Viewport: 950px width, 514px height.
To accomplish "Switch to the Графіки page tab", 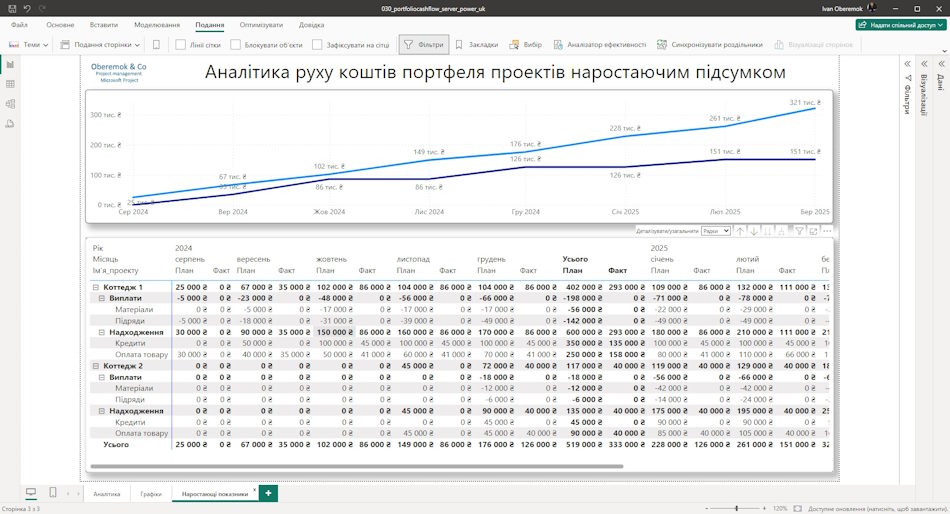I will [x=151, y=494].
